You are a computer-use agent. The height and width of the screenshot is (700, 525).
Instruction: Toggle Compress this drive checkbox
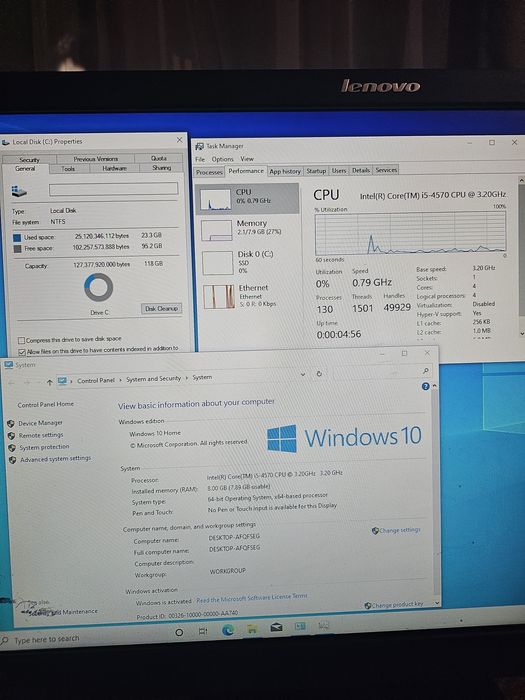pos(21,340)
